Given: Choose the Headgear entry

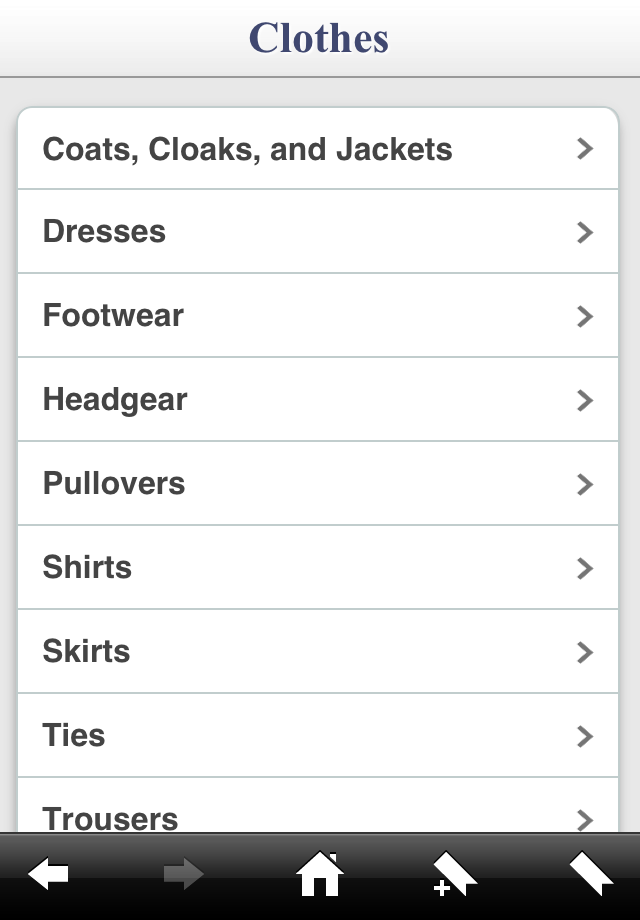Looking at the screenshot, I should (x=318, y=400).
